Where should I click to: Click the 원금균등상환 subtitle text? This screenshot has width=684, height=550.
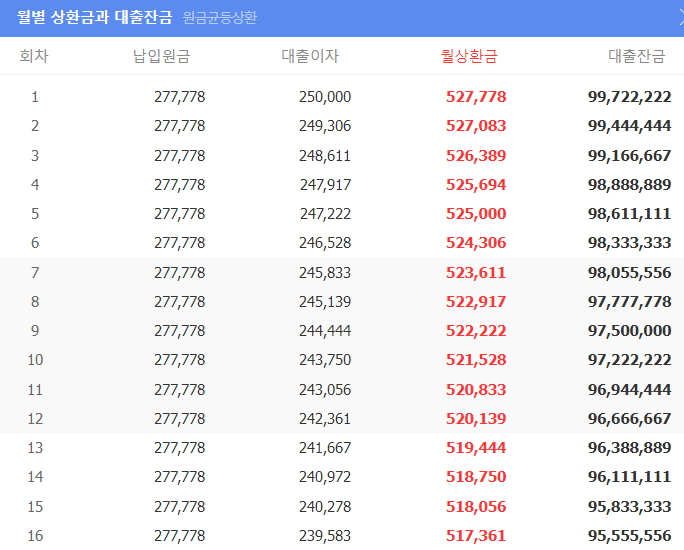(x=220, y=18)
